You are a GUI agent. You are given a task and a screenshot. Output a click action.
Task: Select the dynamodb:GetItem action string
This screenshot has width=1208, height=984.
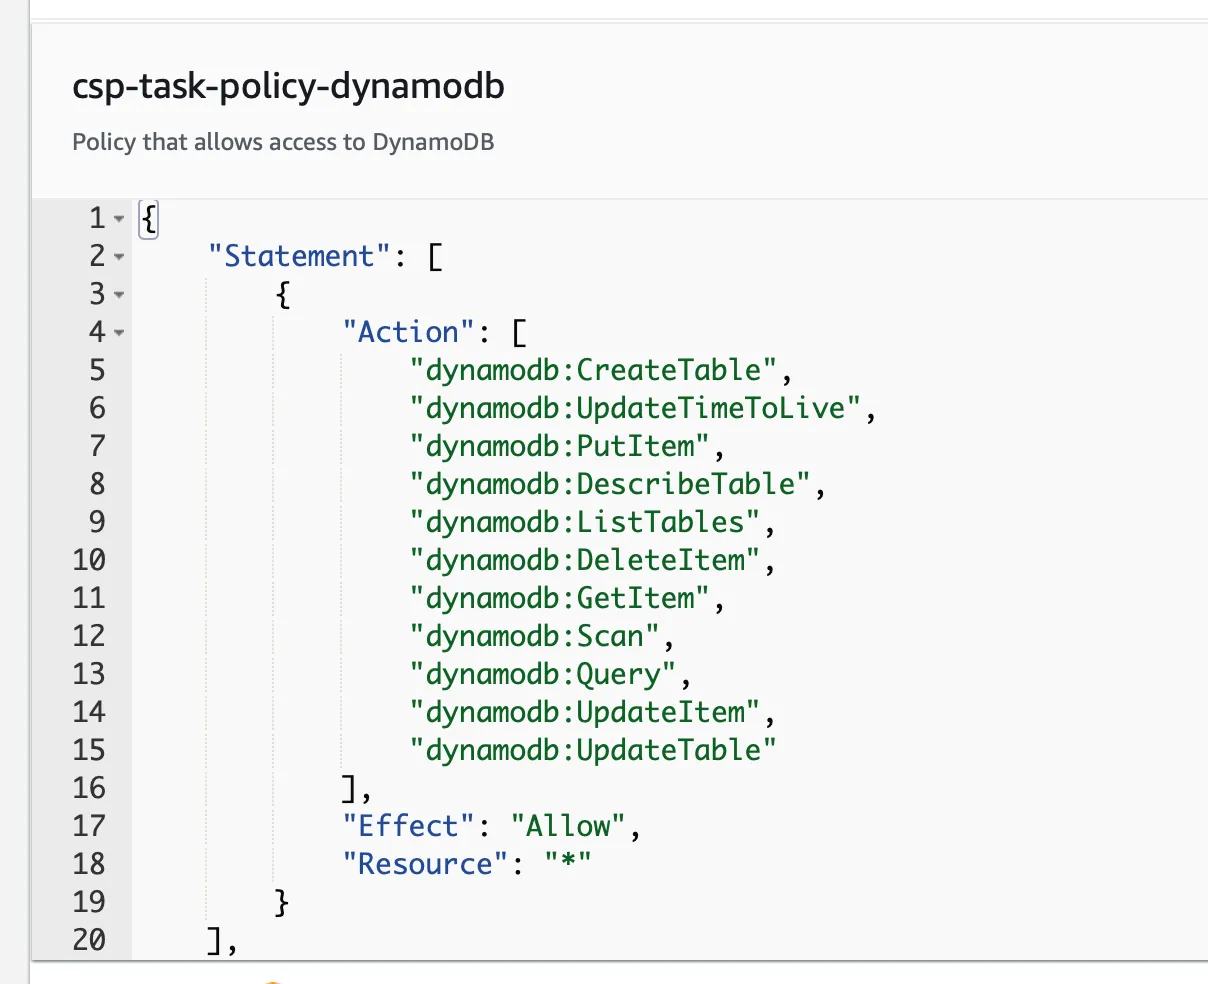(x=560, y=598)
